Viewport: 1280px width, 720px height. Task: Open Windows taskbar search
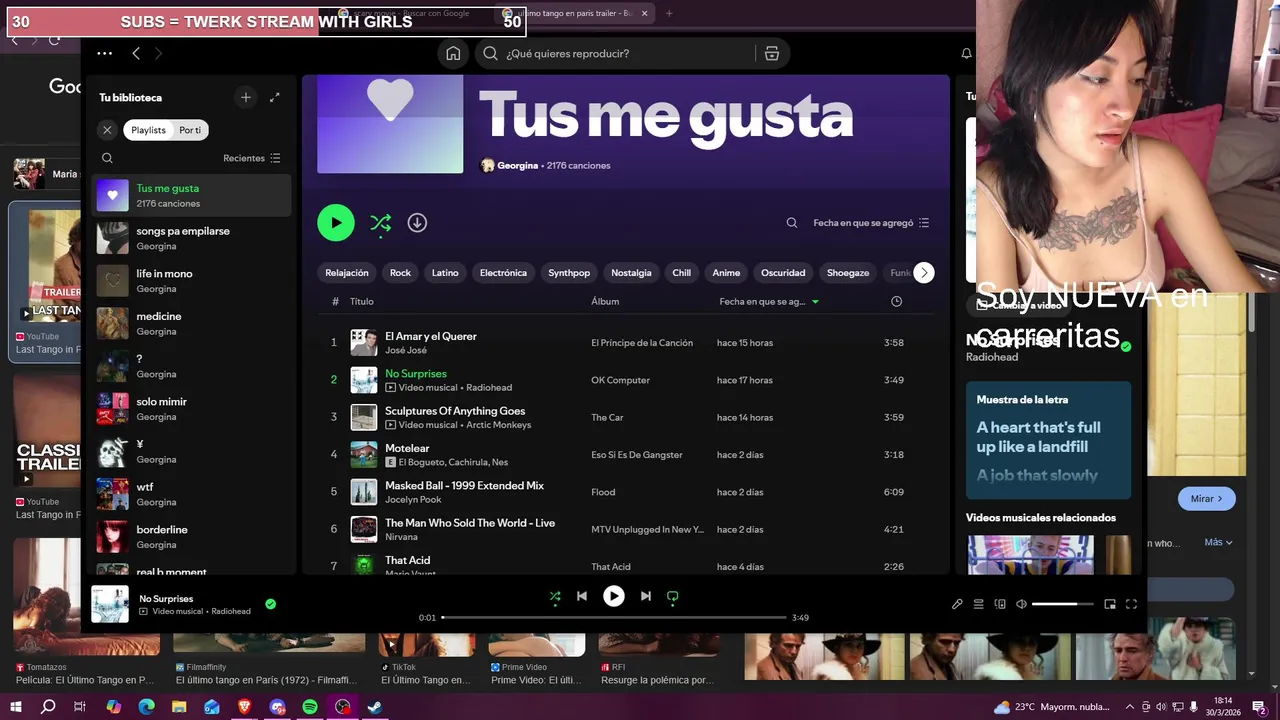[x=48, y=707]
